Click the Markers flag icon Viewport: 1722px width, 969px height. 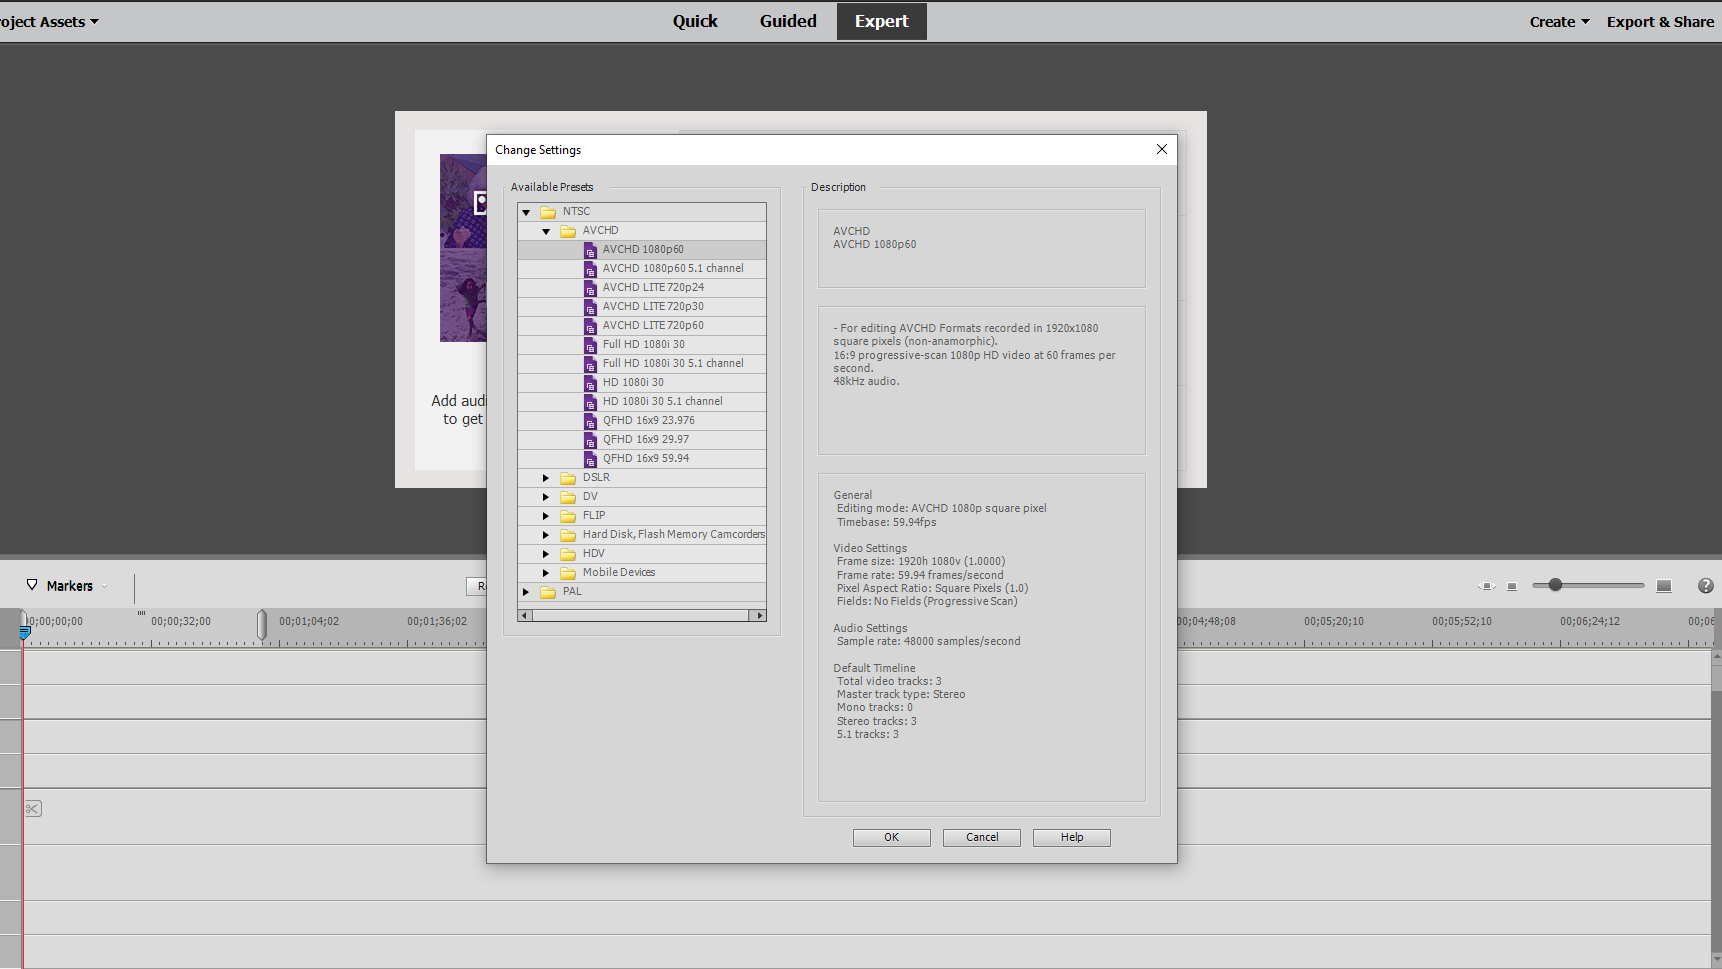pyautogui.click(x=31, y=585)
